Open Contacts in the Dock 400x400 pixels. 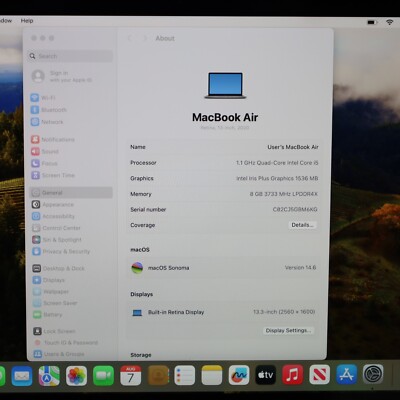point(158,375)
